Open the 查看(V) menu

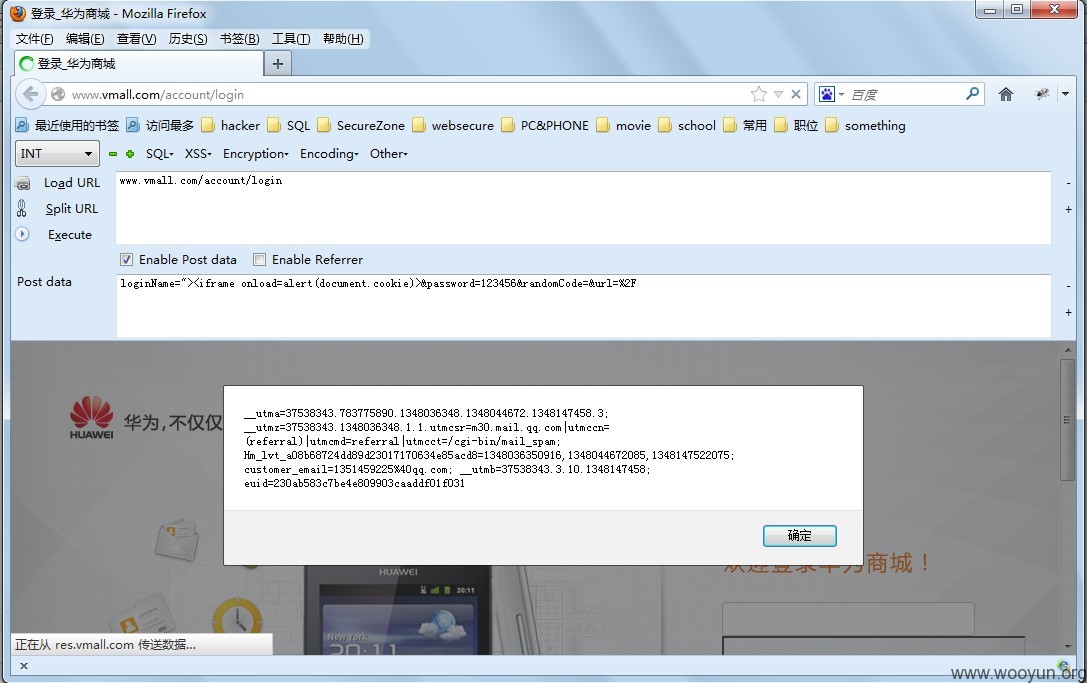pyautogui.click(x=137, y=39)
